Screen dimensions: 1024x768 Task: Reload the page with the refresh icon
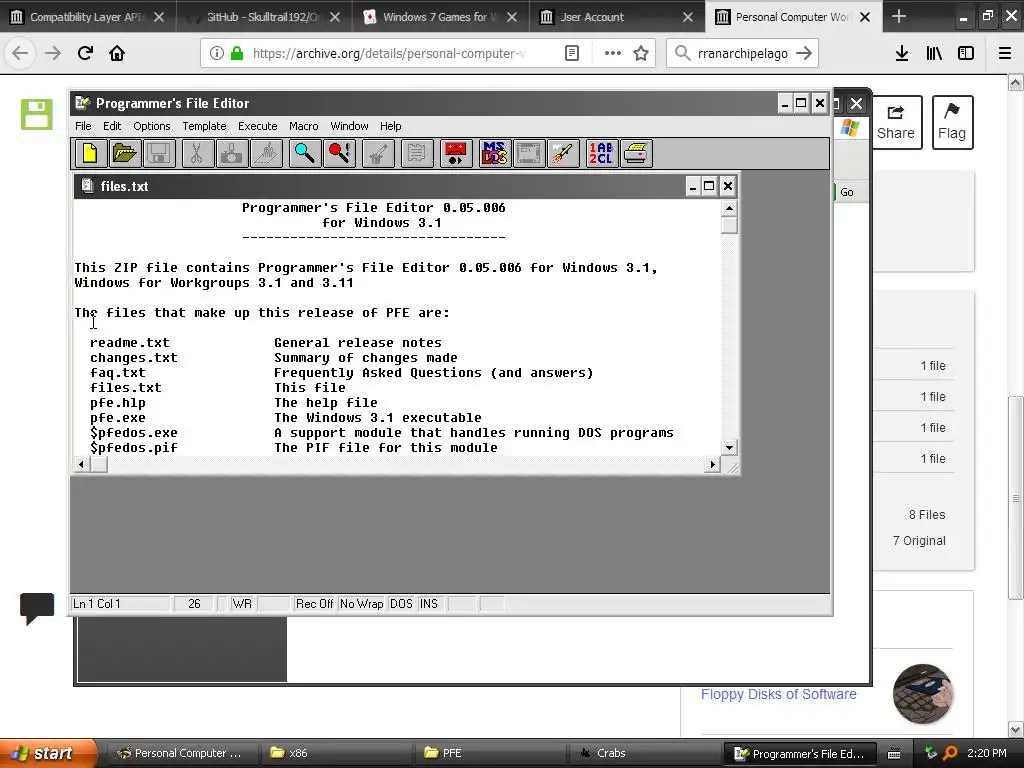tap(85, 53)
